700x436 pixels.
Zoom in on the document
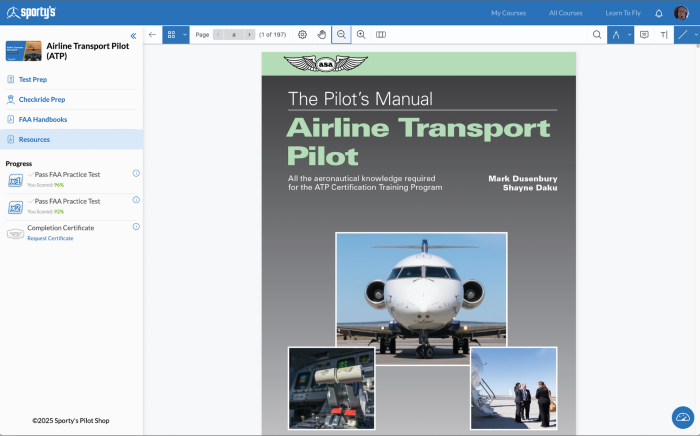361,34
